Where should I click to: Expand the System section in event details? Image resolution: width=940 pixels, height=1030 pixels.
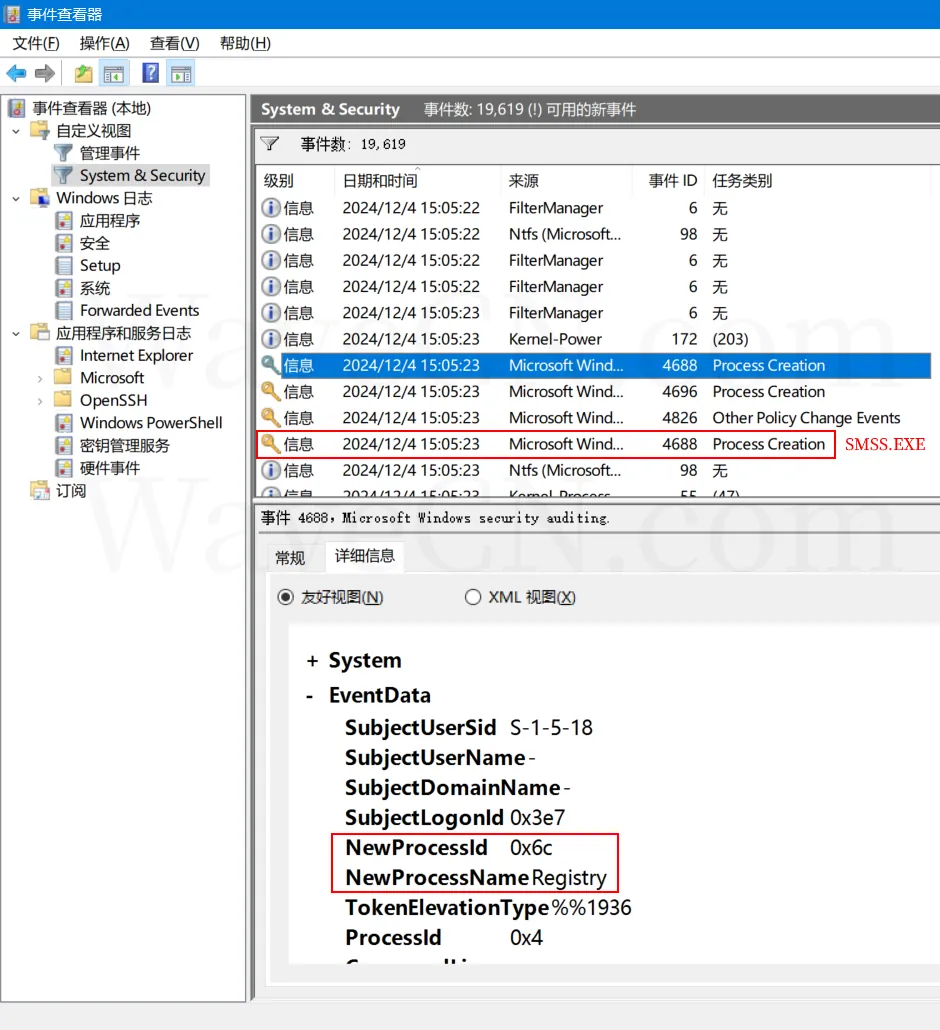312,661
